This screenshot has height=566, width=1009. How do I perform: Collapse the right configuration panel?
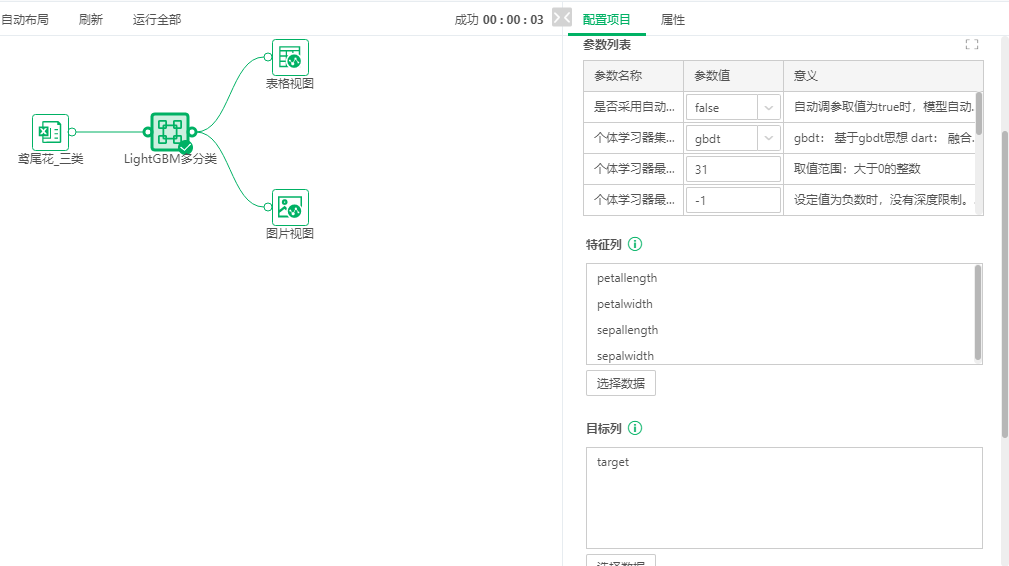tap(562, 17)
